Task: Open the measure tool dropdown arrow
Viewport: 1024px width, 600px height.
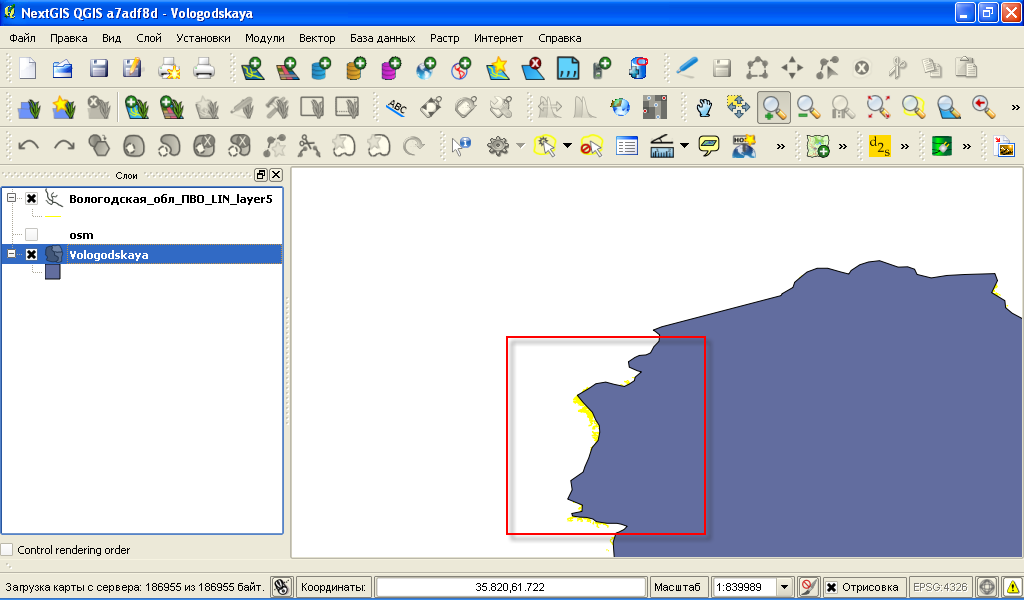Action: (x=684, y=146)
